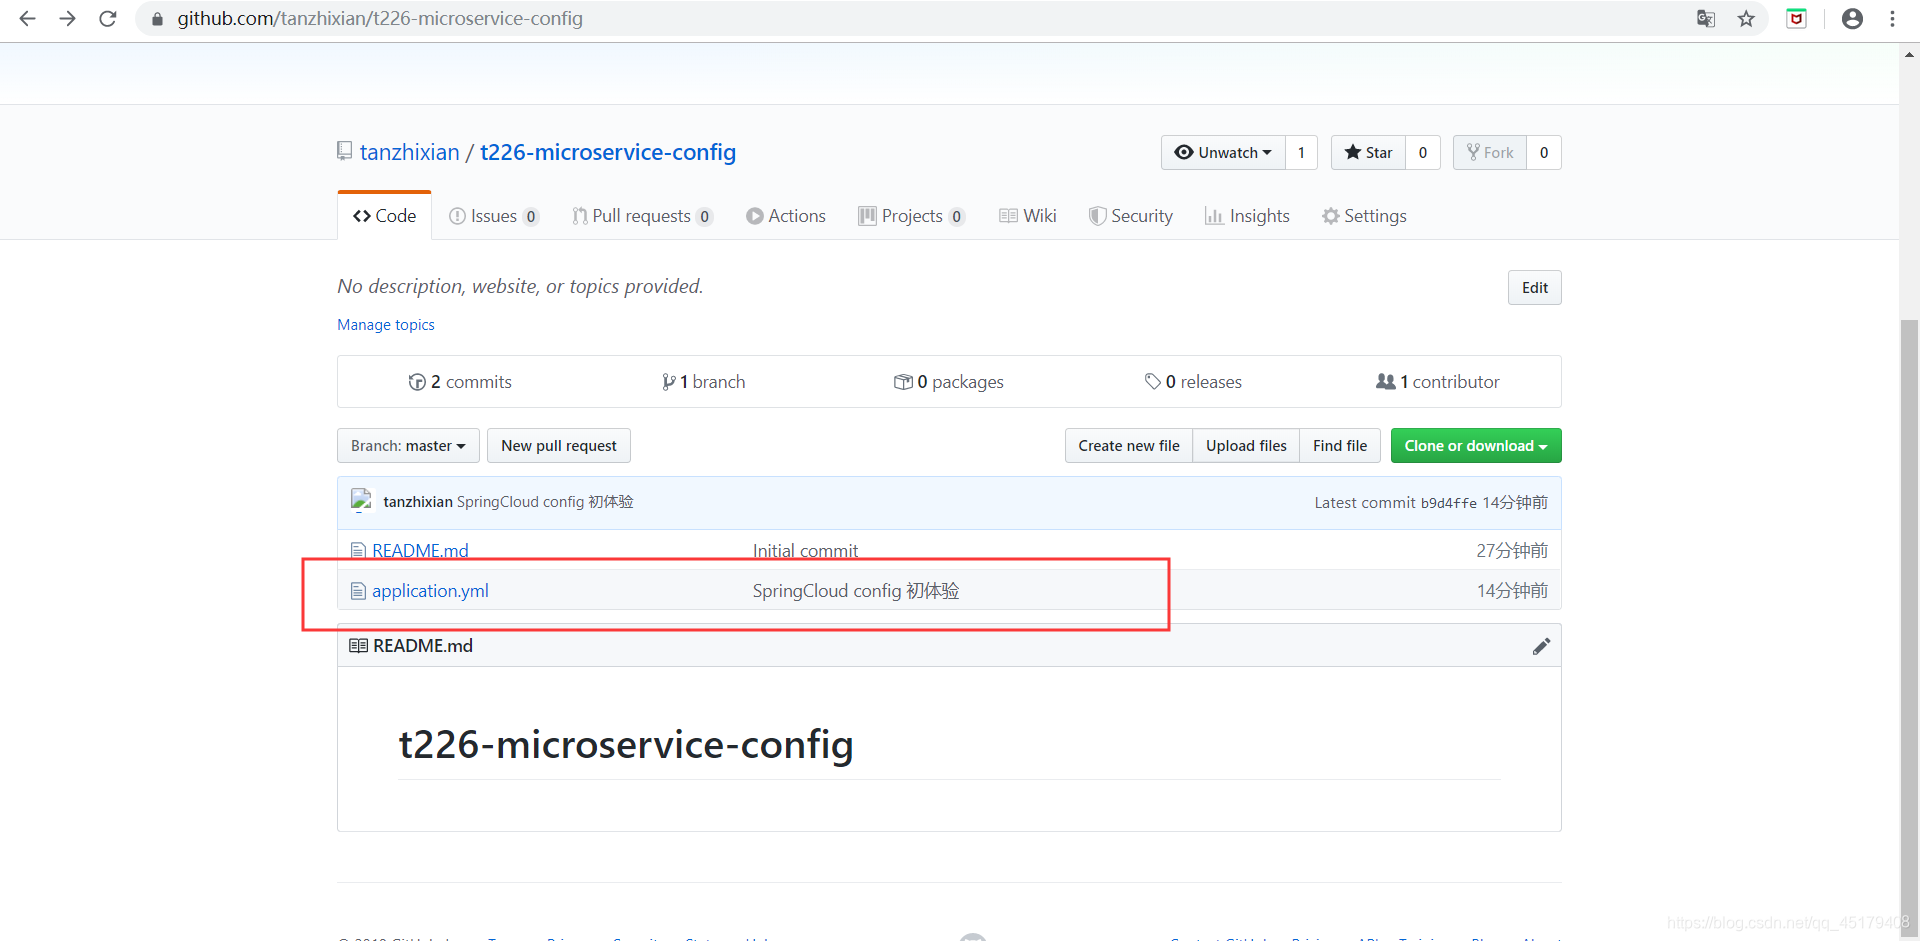Open the application.yml file link
1920x941 pixels.
point(430,591)
